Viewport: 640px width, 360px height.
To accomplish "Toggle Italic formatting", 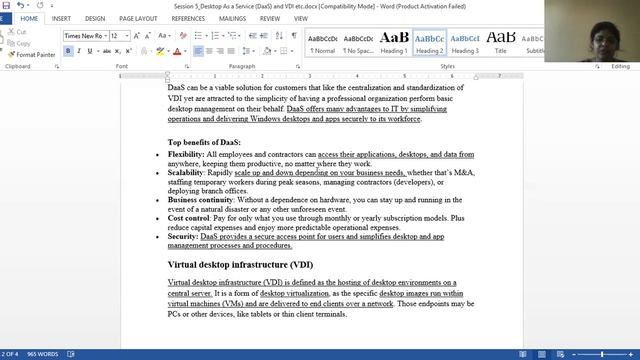I will 79,51.
